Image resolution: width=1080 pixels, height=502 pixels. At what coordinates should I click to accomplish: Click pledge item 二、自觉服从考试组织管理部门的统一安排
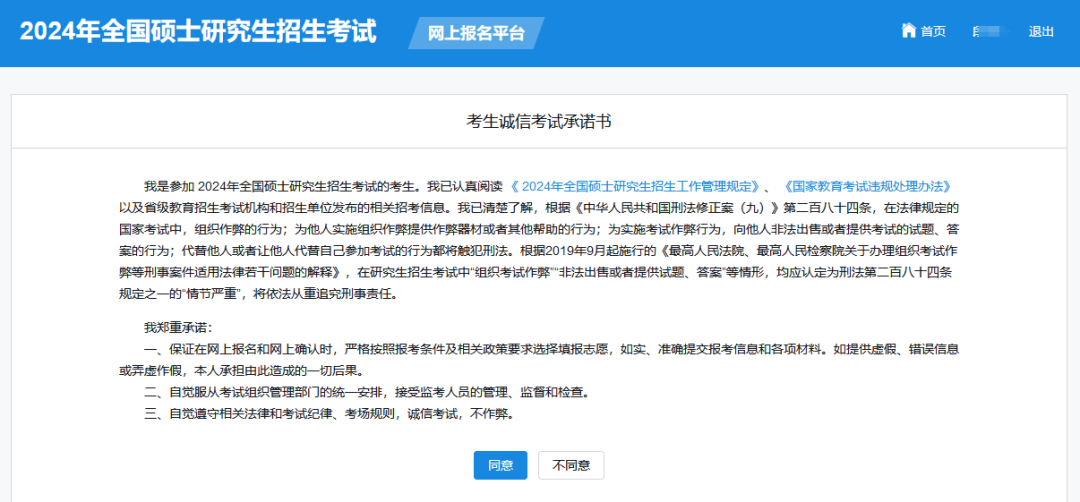[x=367, y=394]
